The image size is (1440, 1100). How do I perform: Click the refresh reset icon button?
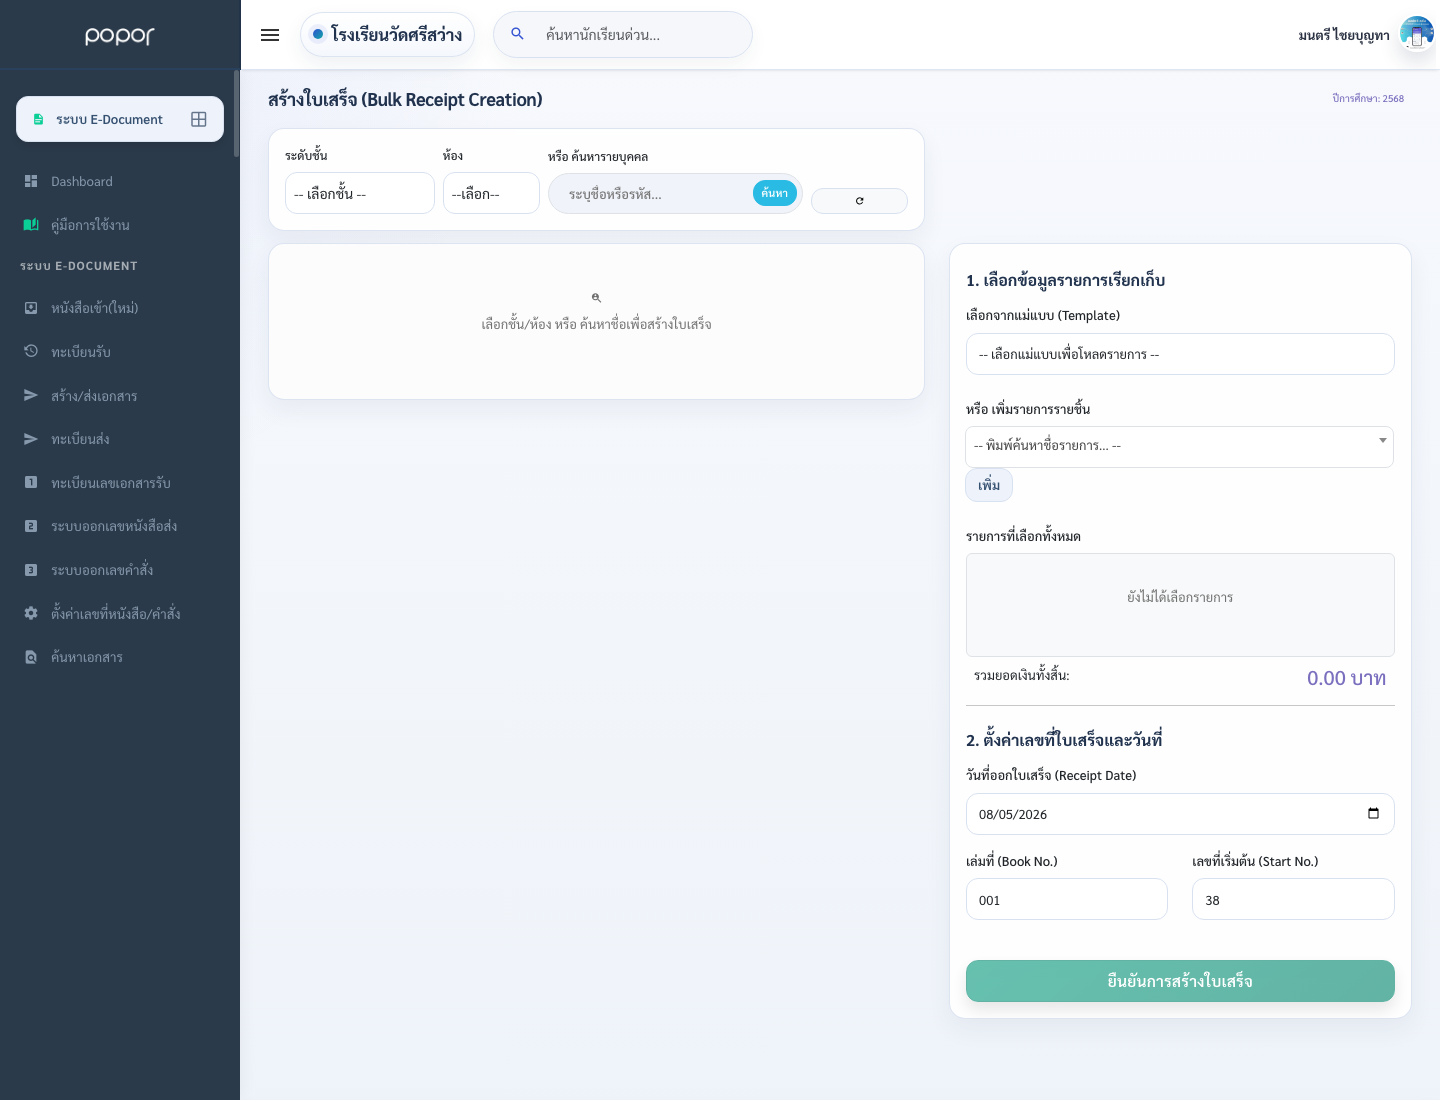pyautogui.click(x=859, y=201)
